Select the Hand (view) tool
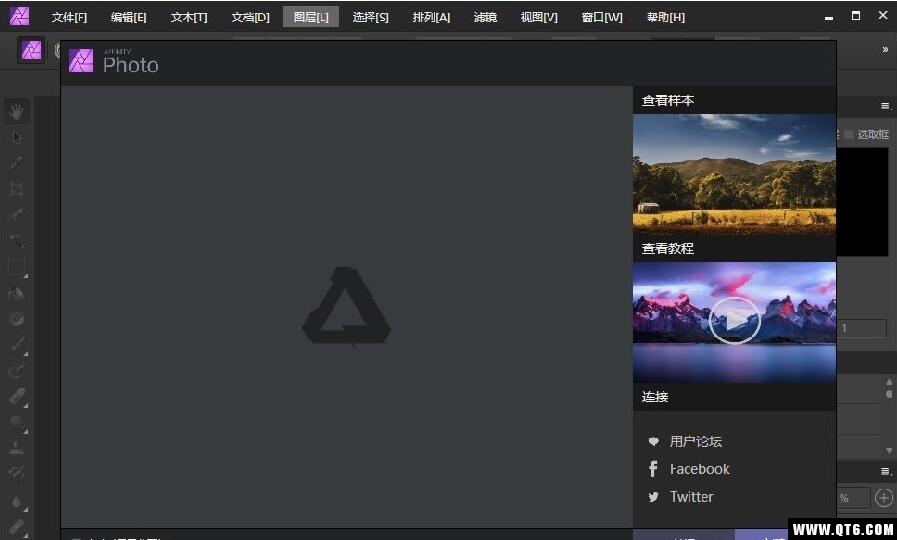The height and width of the screenshot is (540, 897). pos(17,111)
